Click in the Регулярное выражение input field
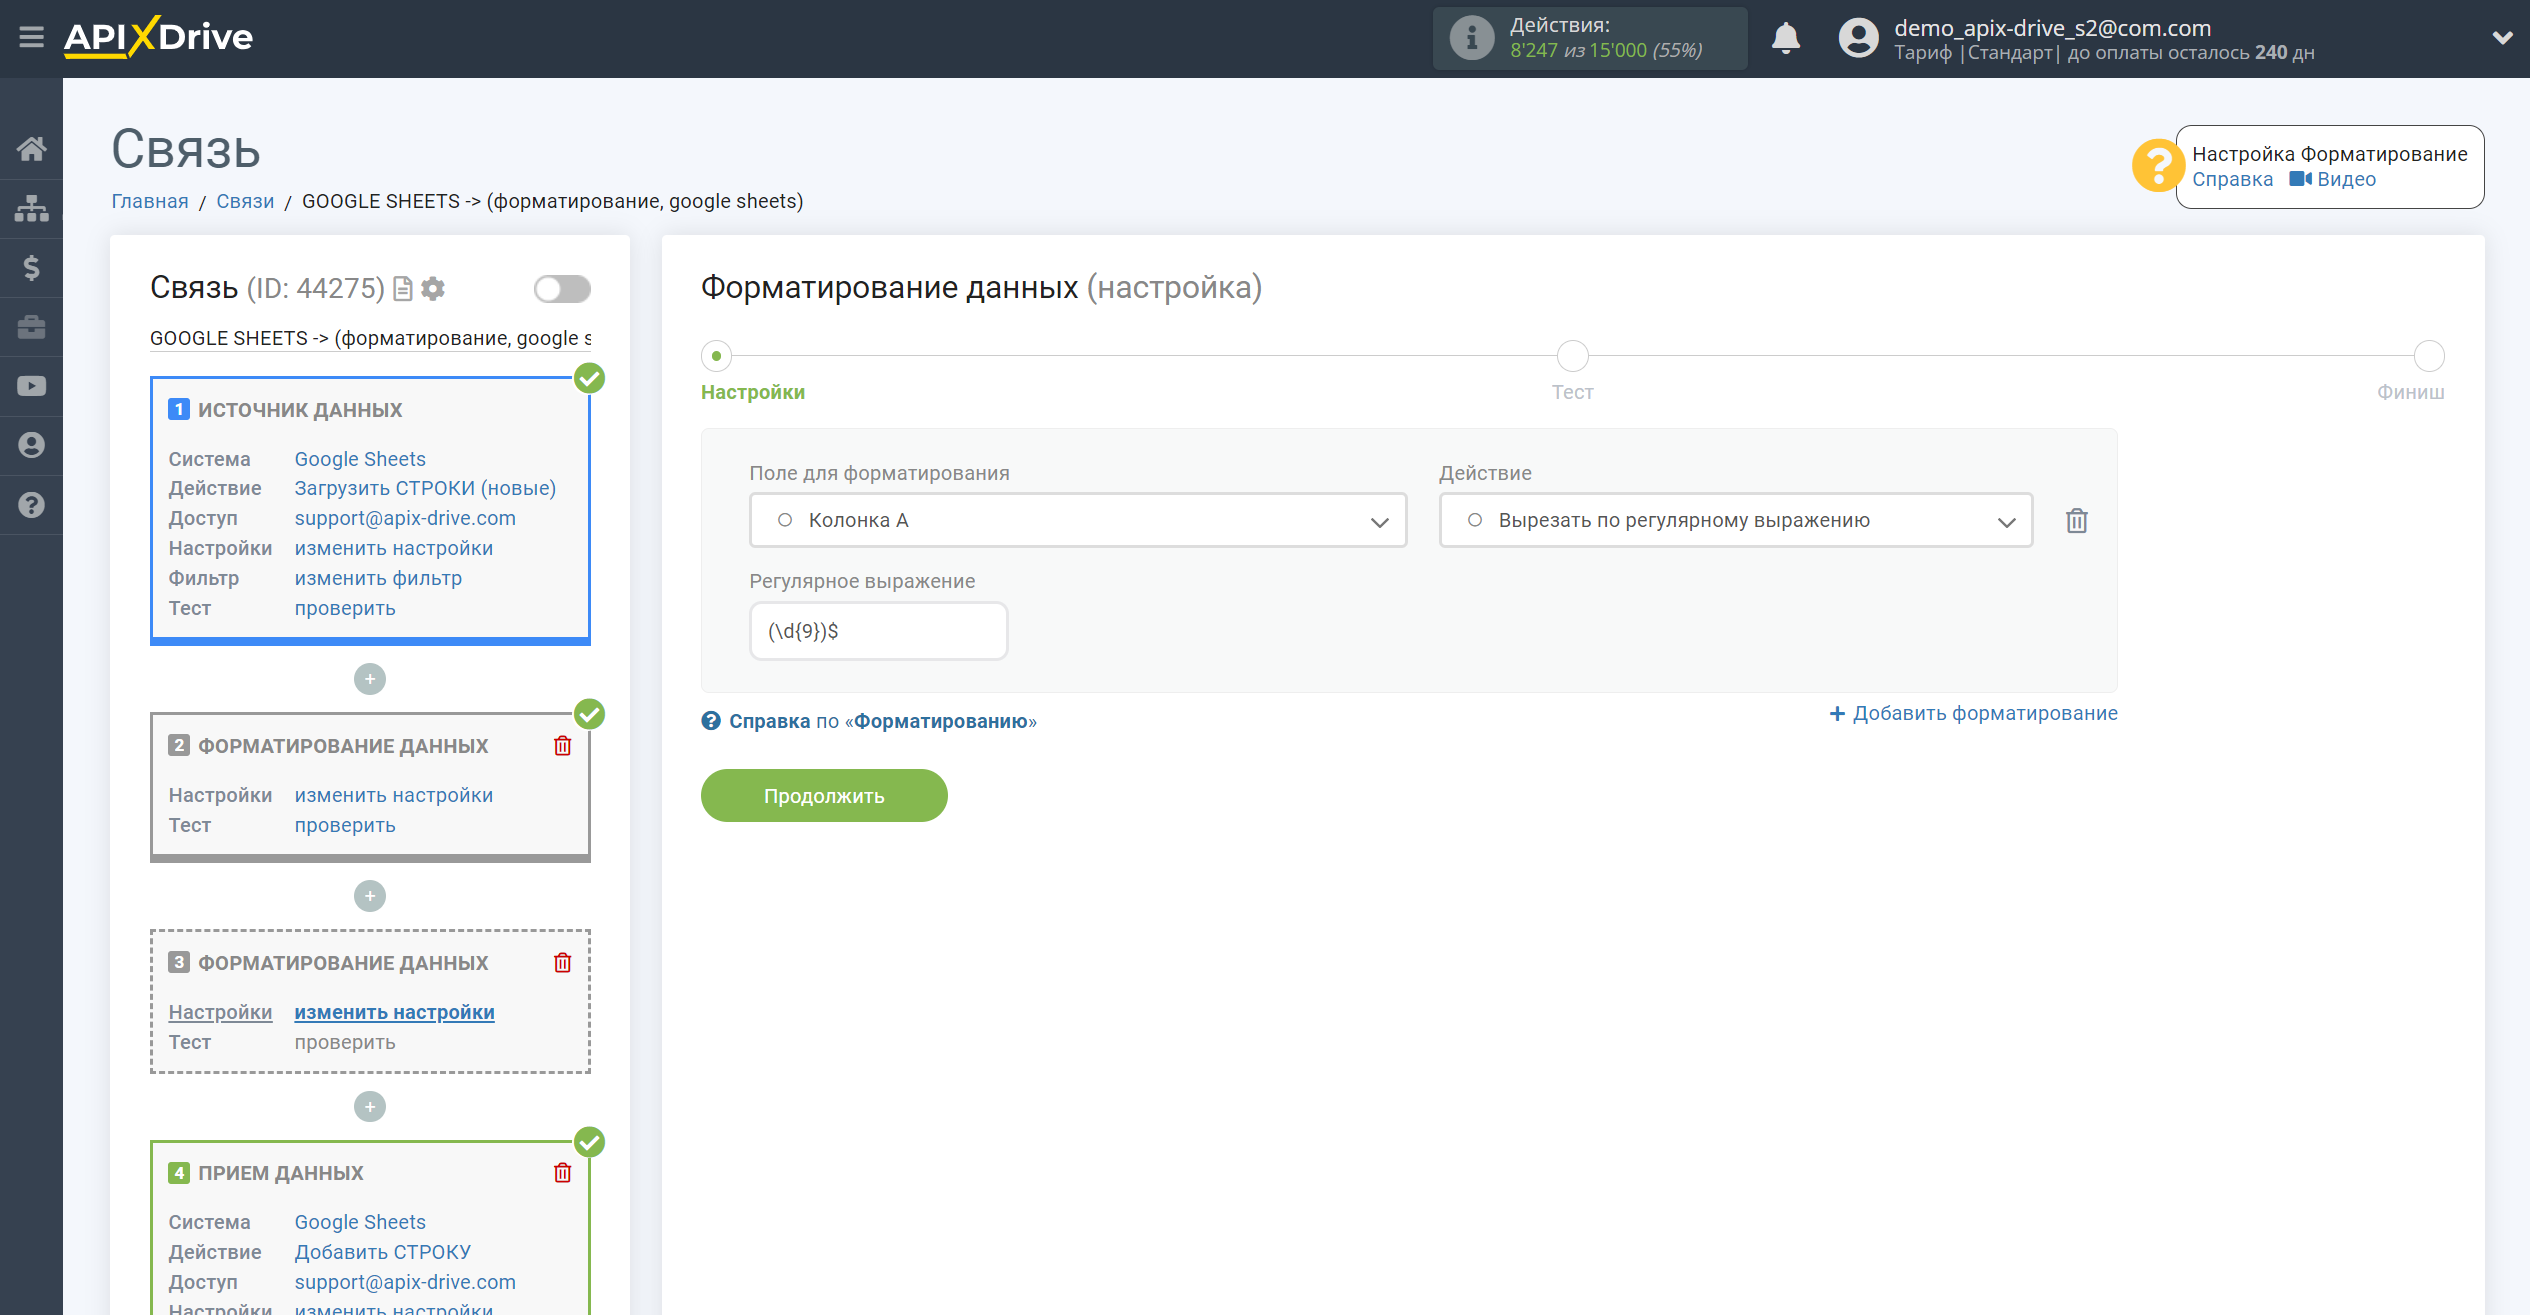 (878, 631)
